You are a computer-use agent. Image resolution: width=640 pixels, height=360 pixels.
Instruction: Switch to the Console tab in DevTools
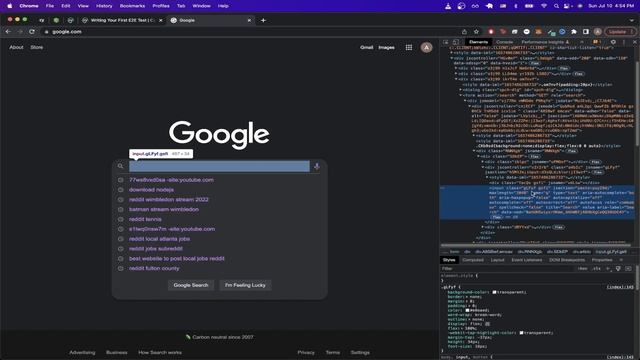(x=504, y=42)
